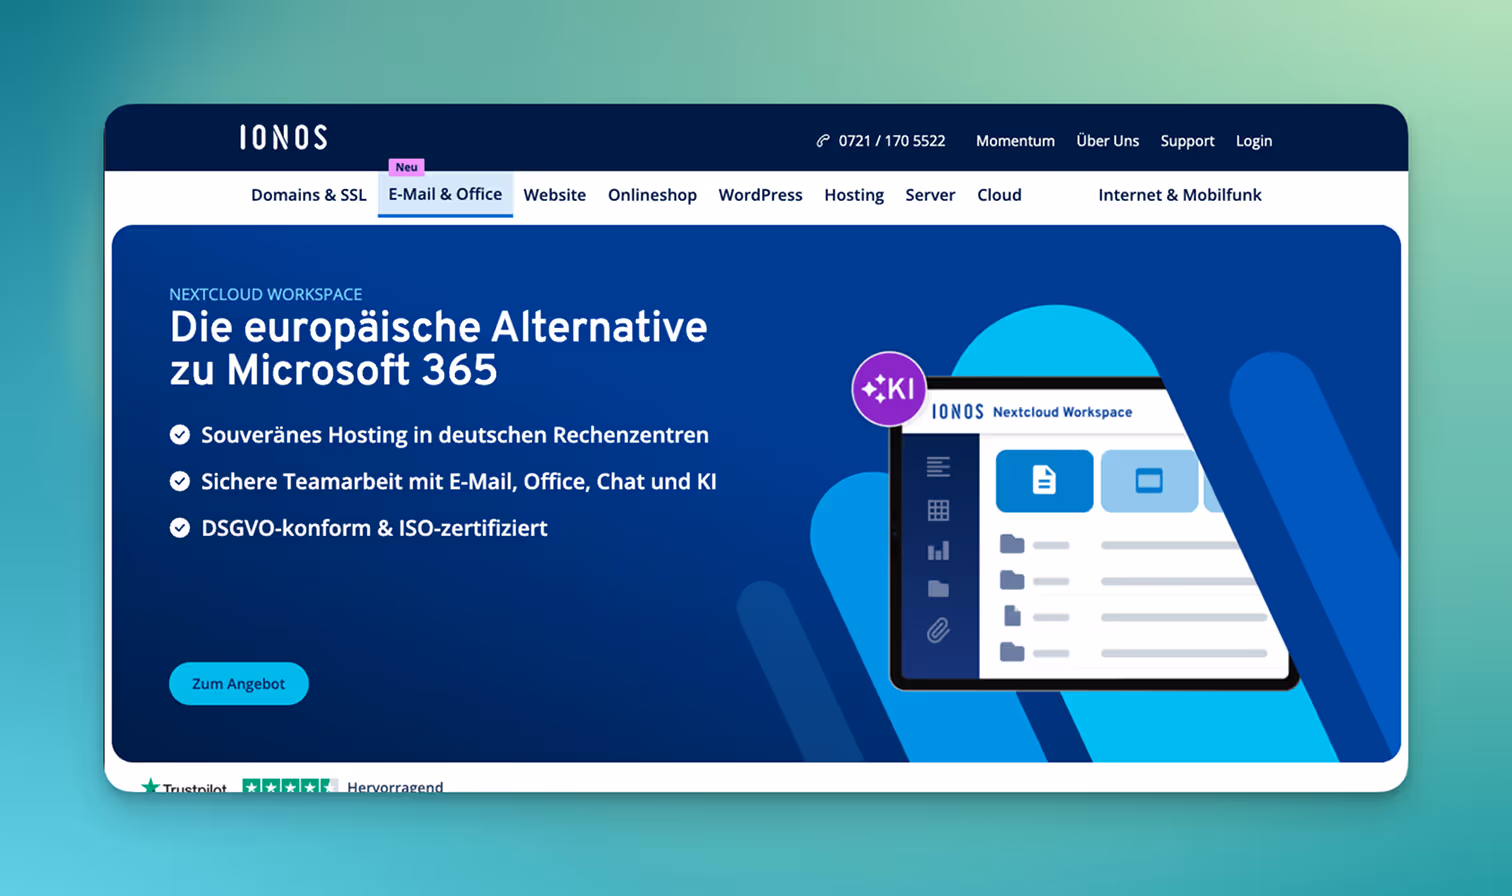
Task: Click the phone handset icon beside the number
Action: point(823,141)
